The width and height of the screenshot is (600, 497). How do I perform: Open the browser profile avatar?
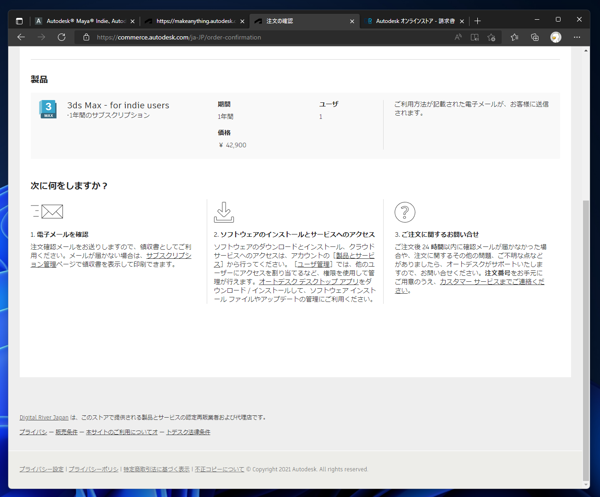(556, 37)
